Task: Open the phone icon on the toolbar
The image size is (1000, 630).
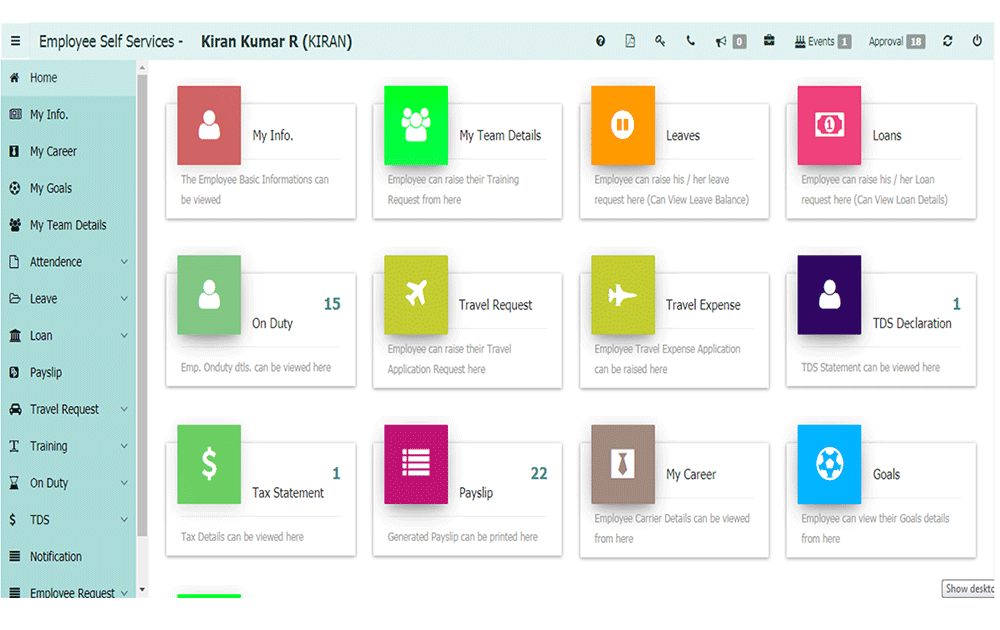Action: pos(690,41)
